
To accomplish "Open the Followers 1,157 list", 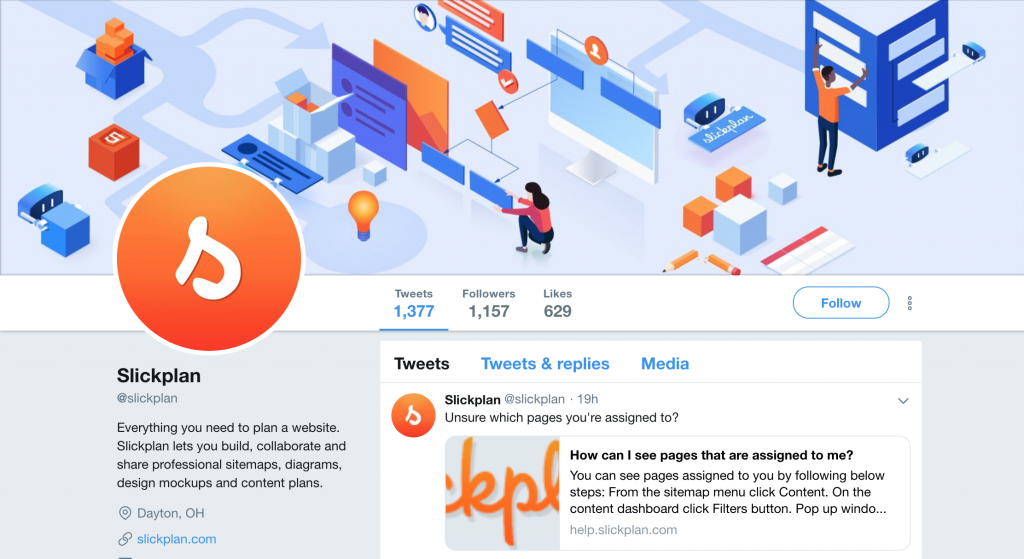I will tap(488, 304).
